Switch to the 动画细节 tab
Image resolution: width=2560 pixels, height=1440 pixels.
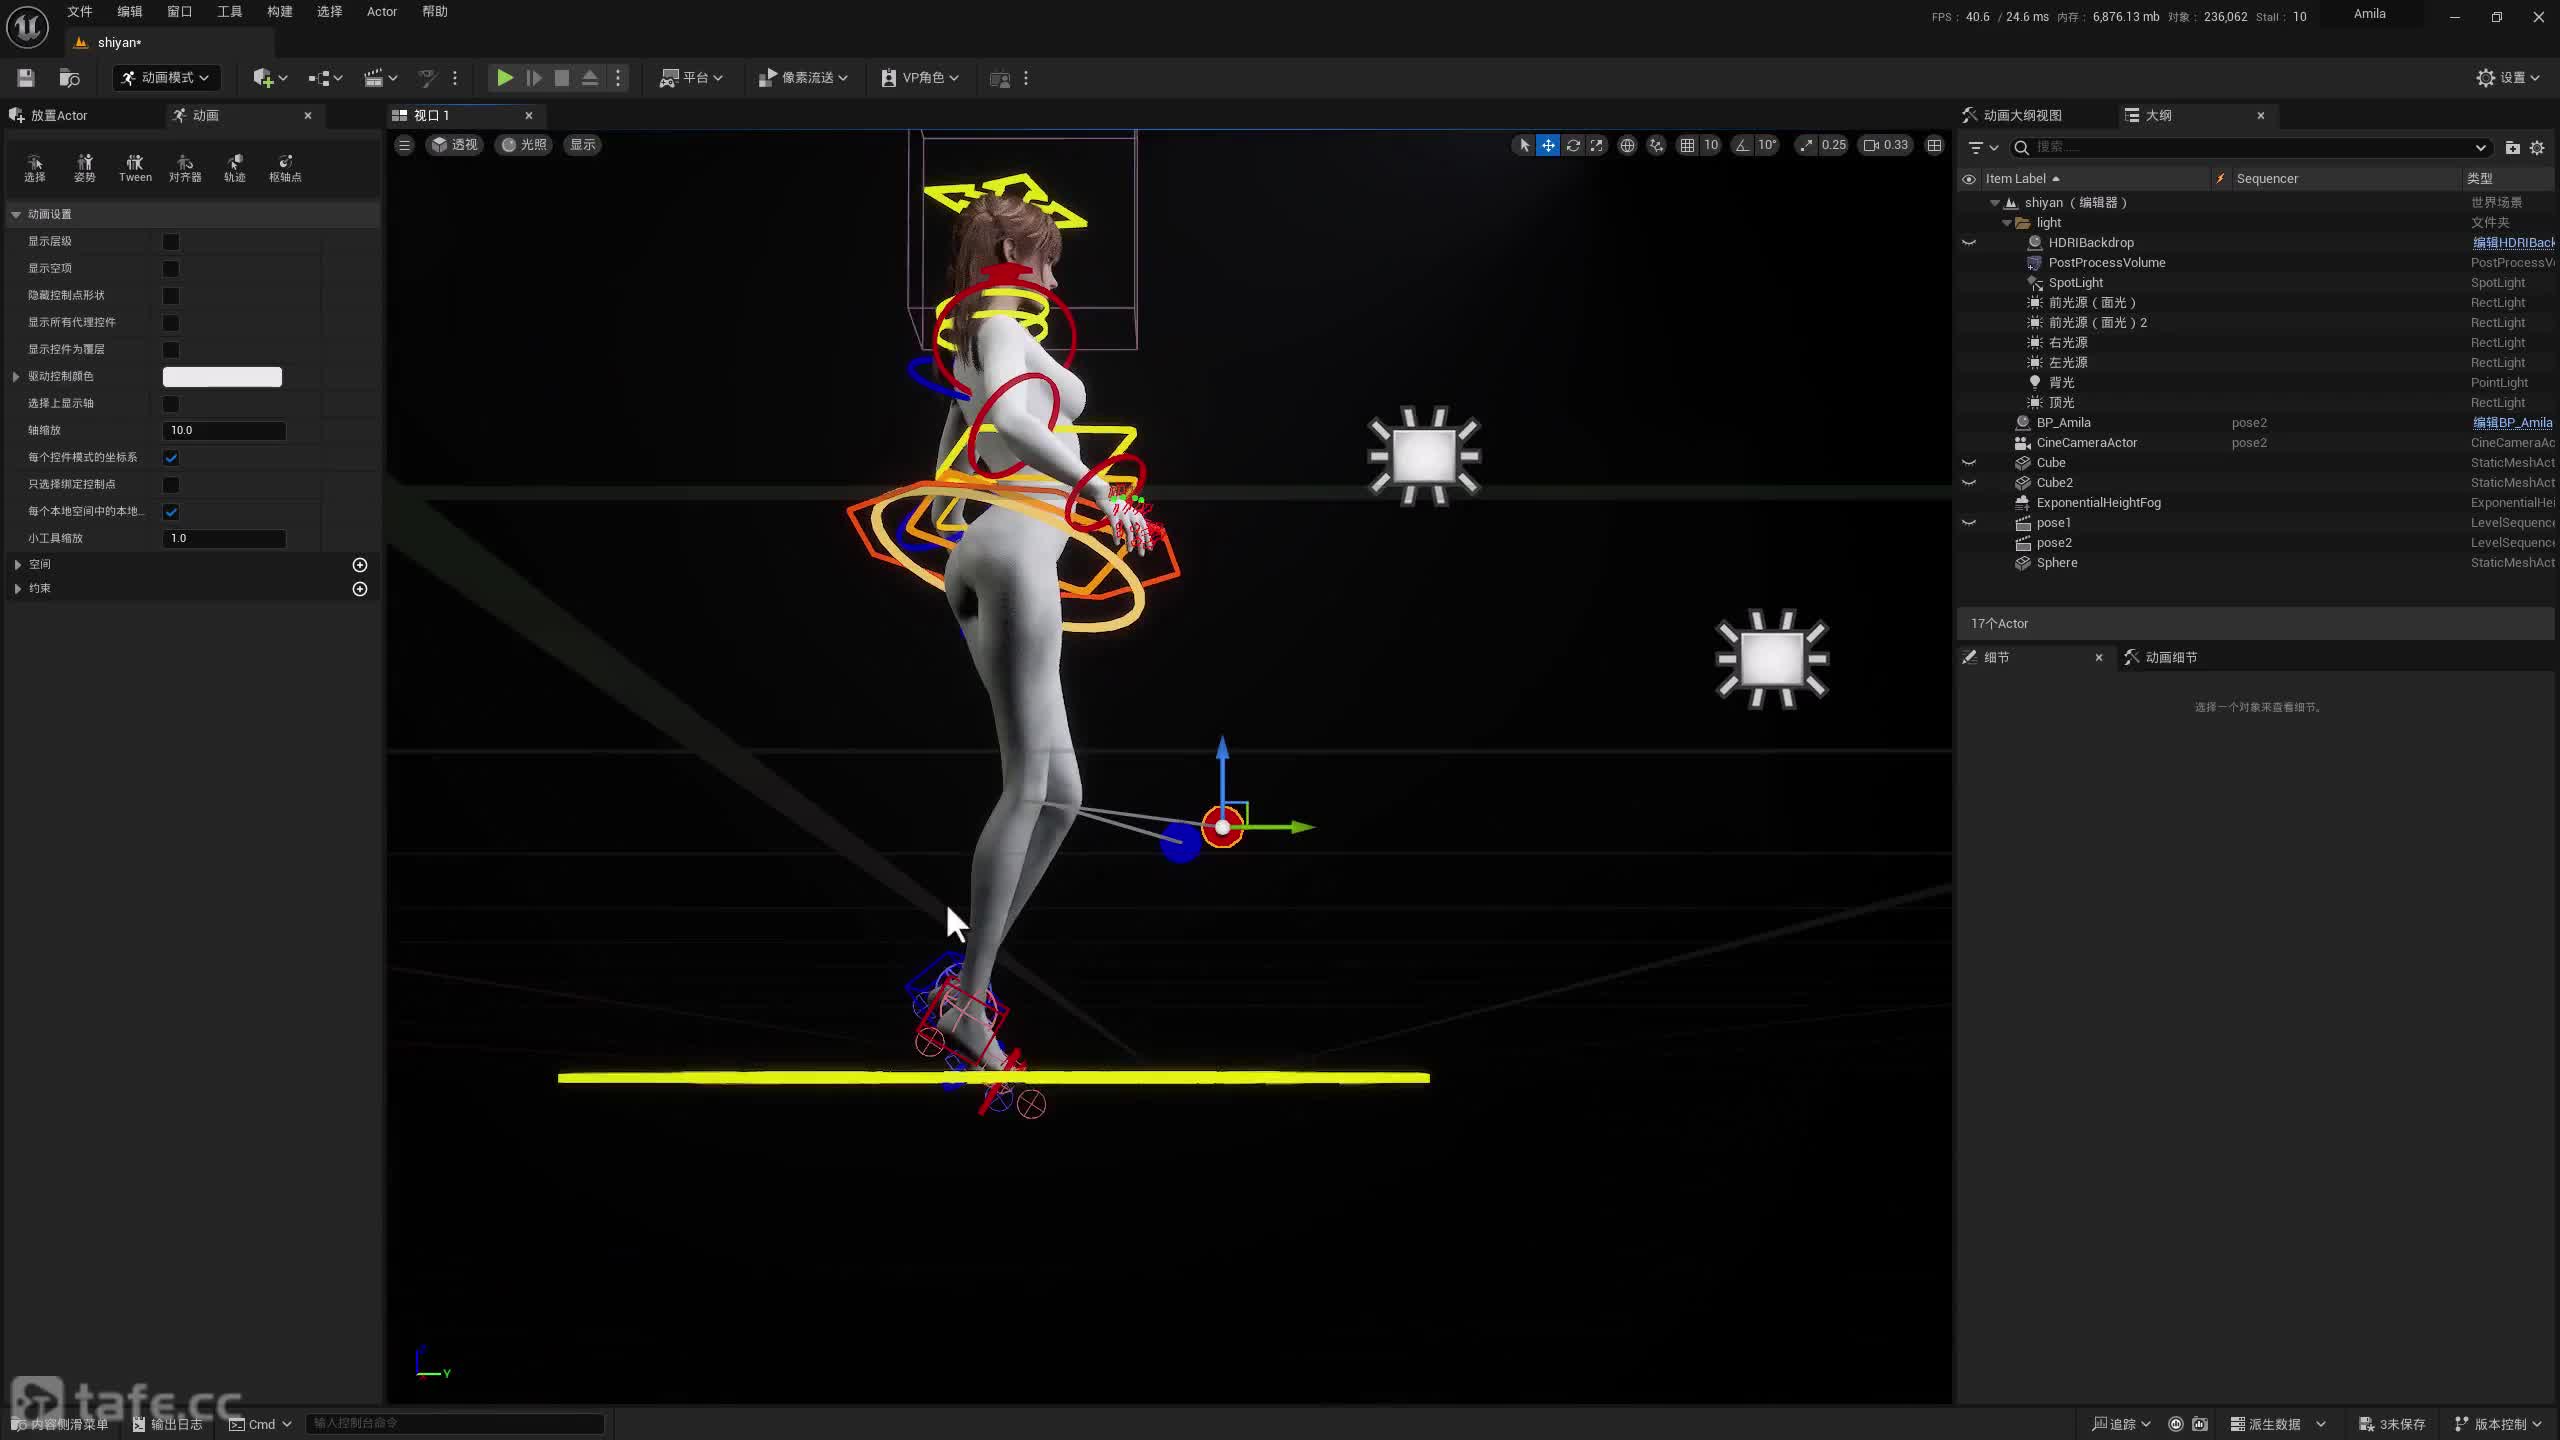[2171, 658]
